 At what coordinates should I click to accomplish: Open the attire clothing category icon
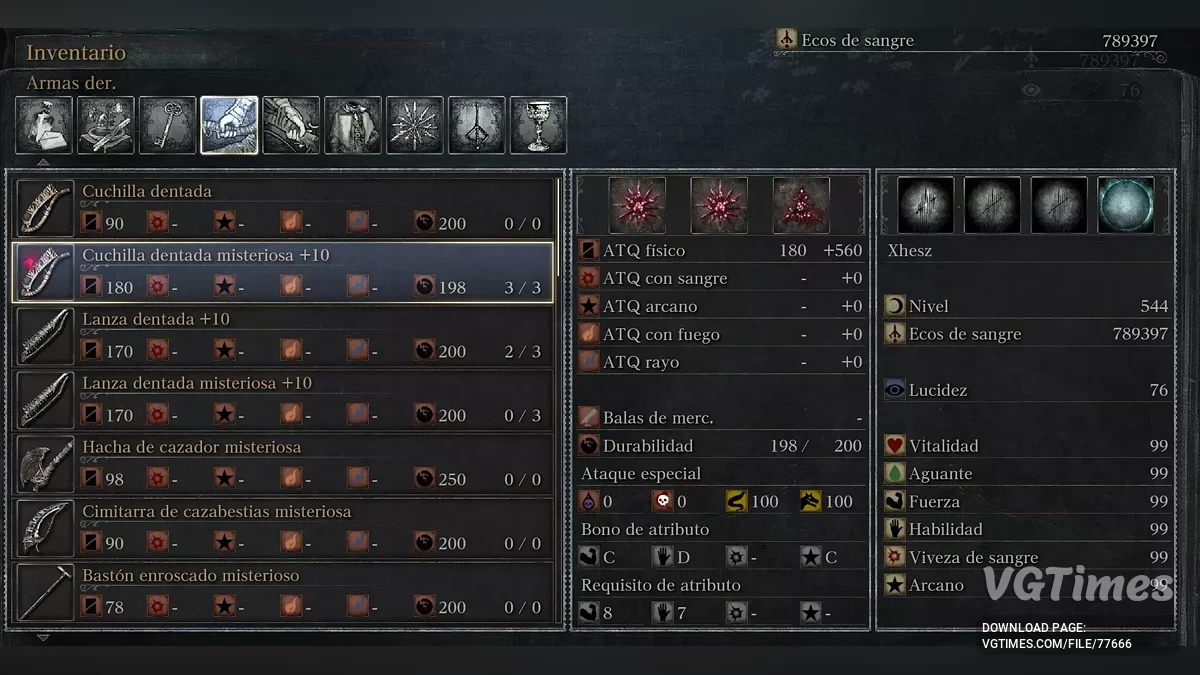click(353, 125)
